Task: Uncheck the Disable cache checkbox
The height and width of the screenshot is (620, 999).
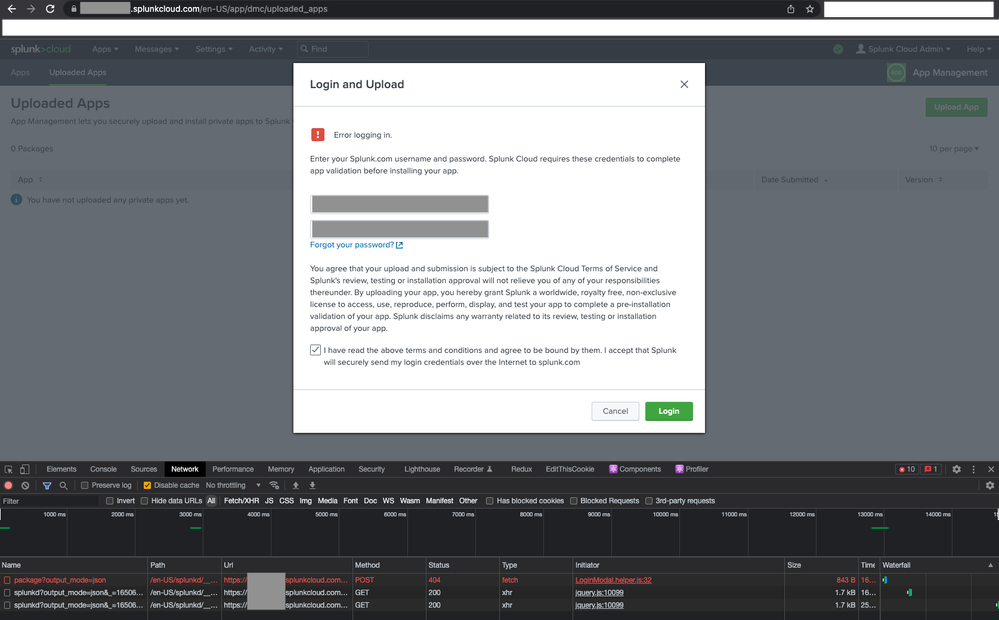Action: tap(147, 486)
